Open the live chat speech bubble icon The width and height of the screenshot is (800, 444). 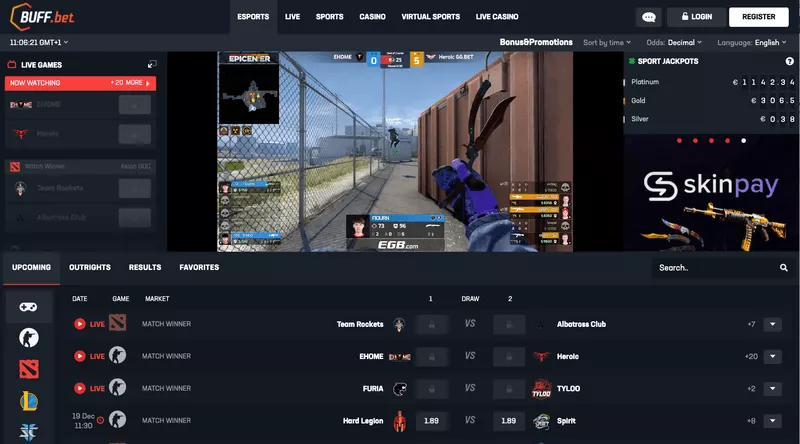(x=649, y=17)
